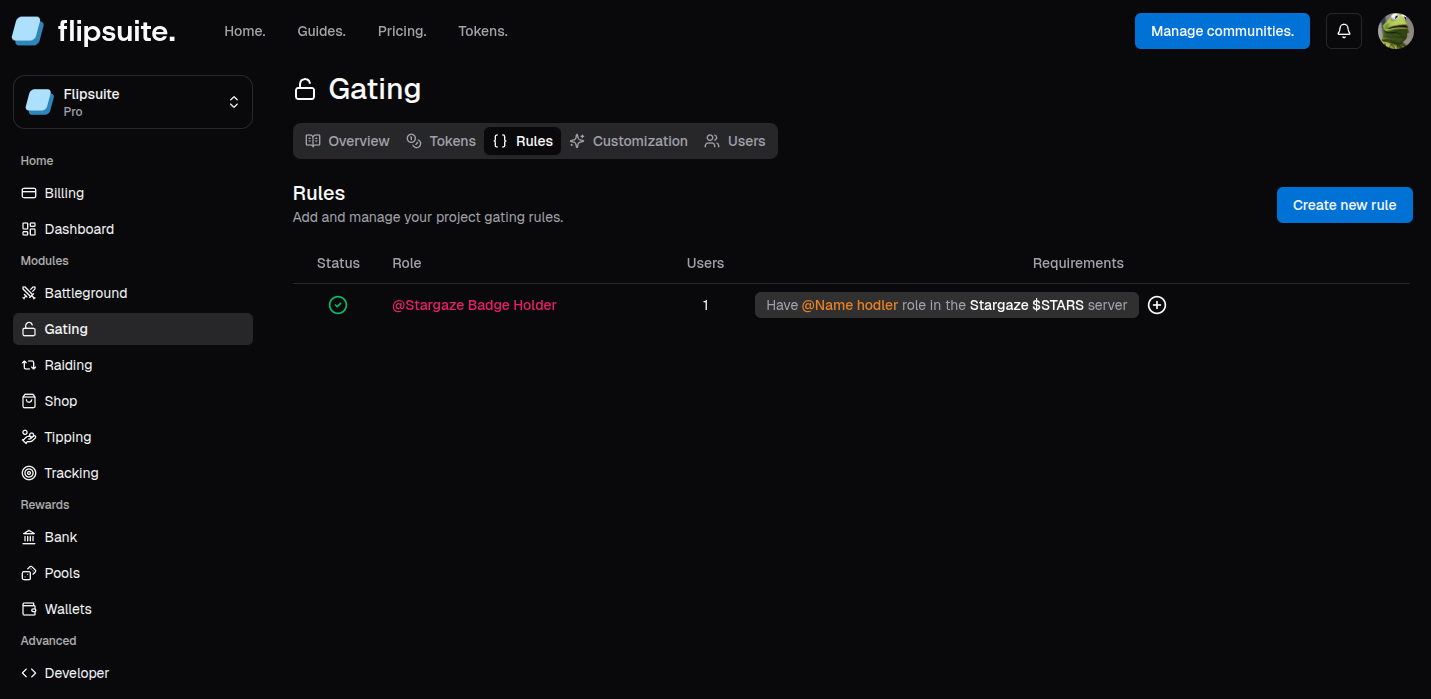This screenshot has width=1431, height=699.
Task: Open Guides in top navigation
Action: click(x=322, y=31)
